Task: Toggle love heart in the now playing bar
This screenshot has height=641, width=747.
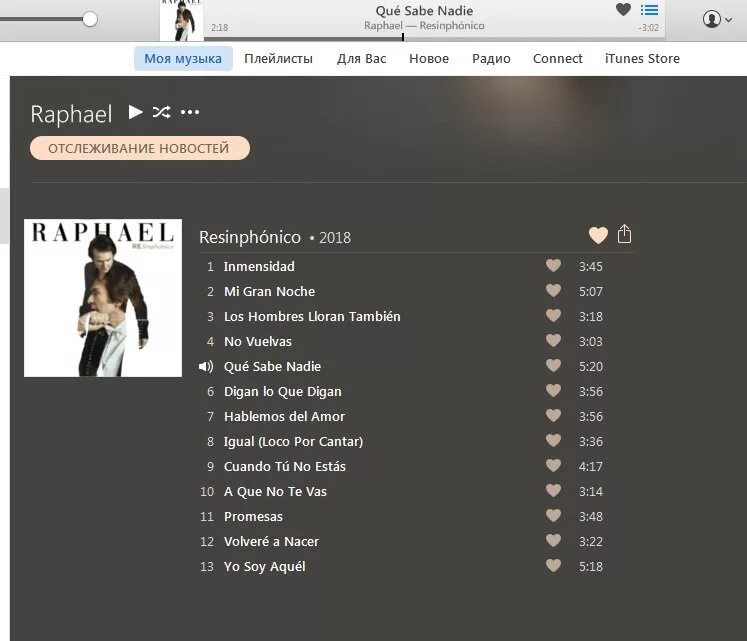Action: [x=623, y=9]
